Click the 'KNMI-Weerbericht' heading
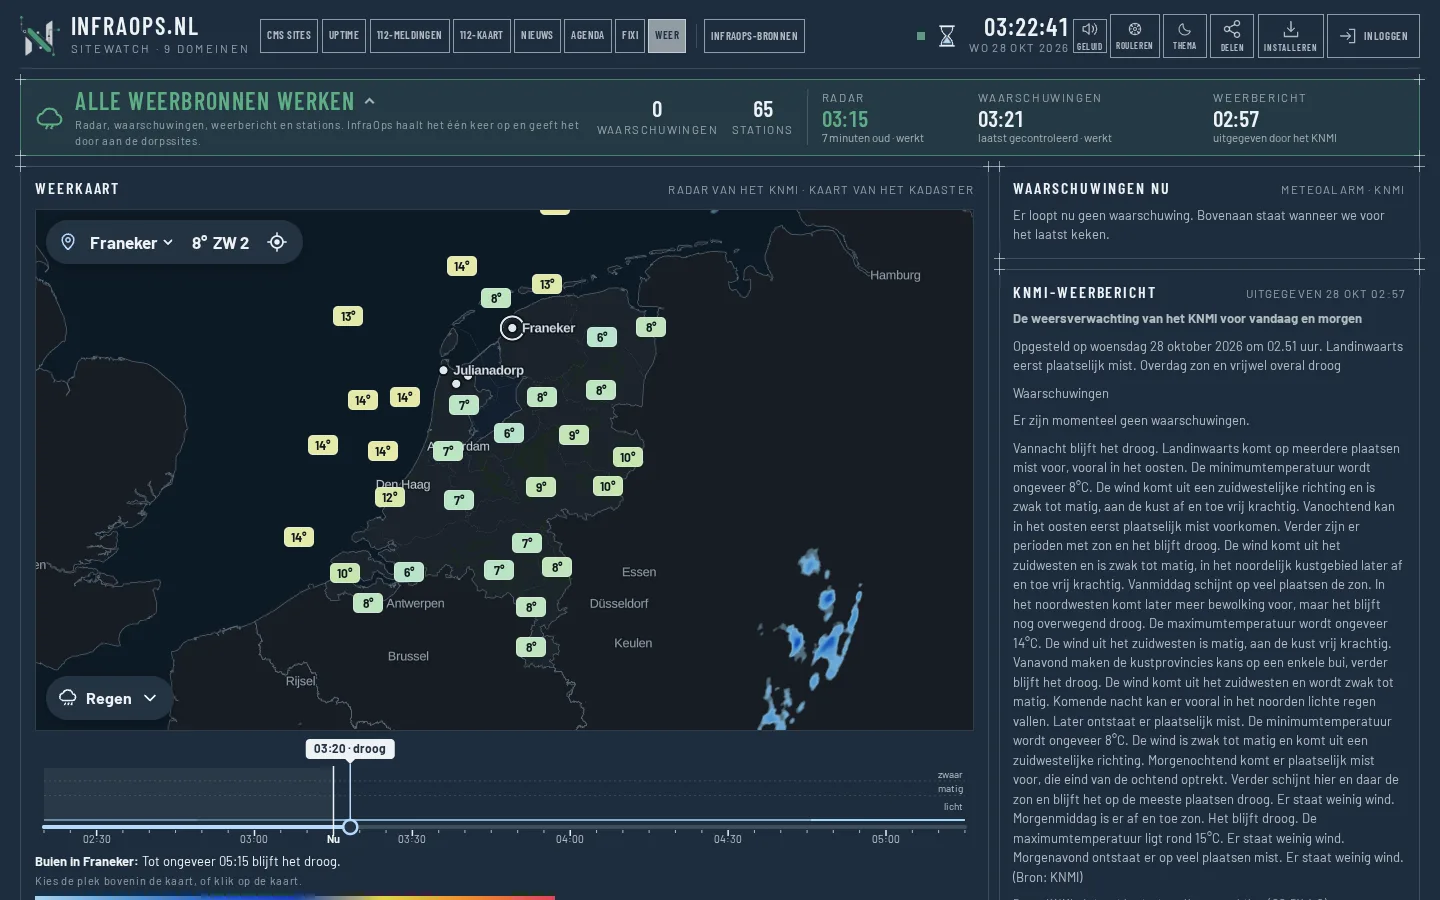1440x900 pixels. [1084, 293]
